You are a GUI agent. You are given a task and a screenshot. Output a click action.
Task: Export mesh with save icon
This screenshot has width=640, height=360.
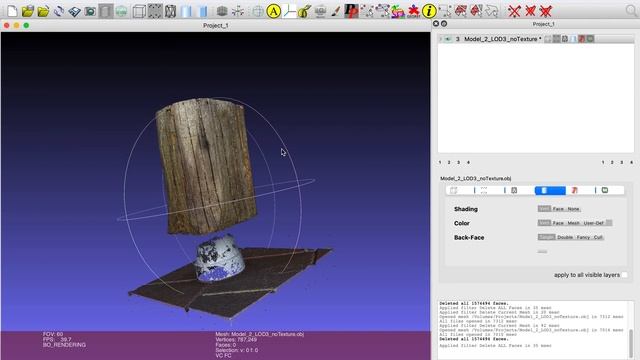(74, 11)
